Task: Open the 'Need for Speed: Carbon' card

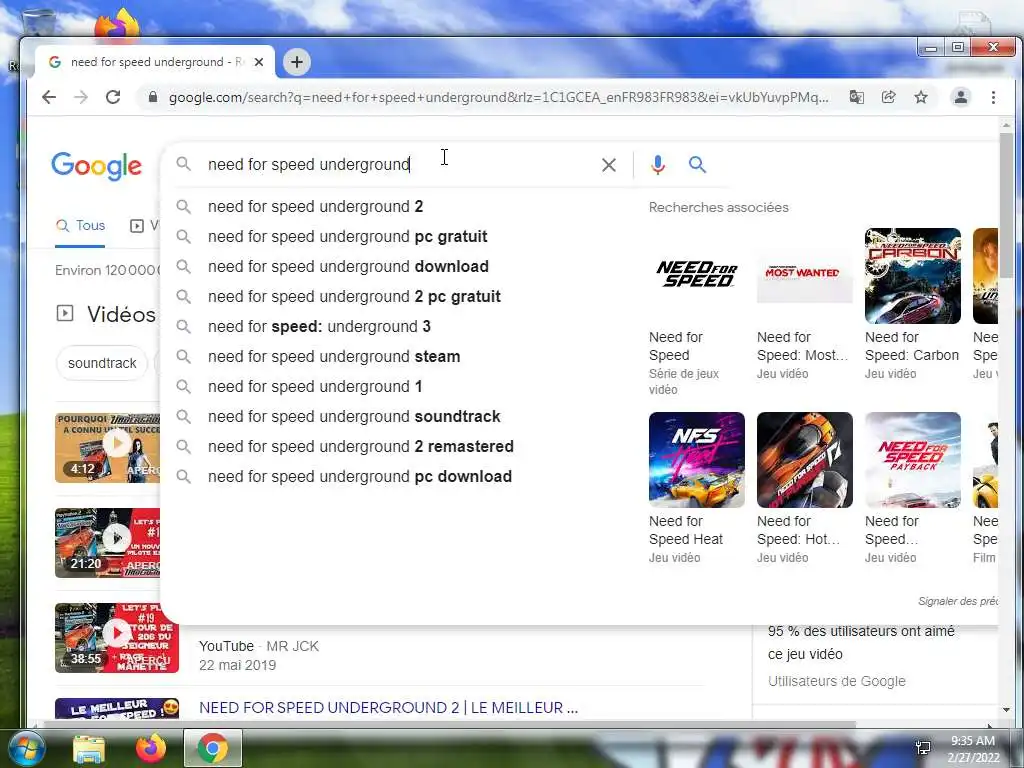Action: [912, 304]
